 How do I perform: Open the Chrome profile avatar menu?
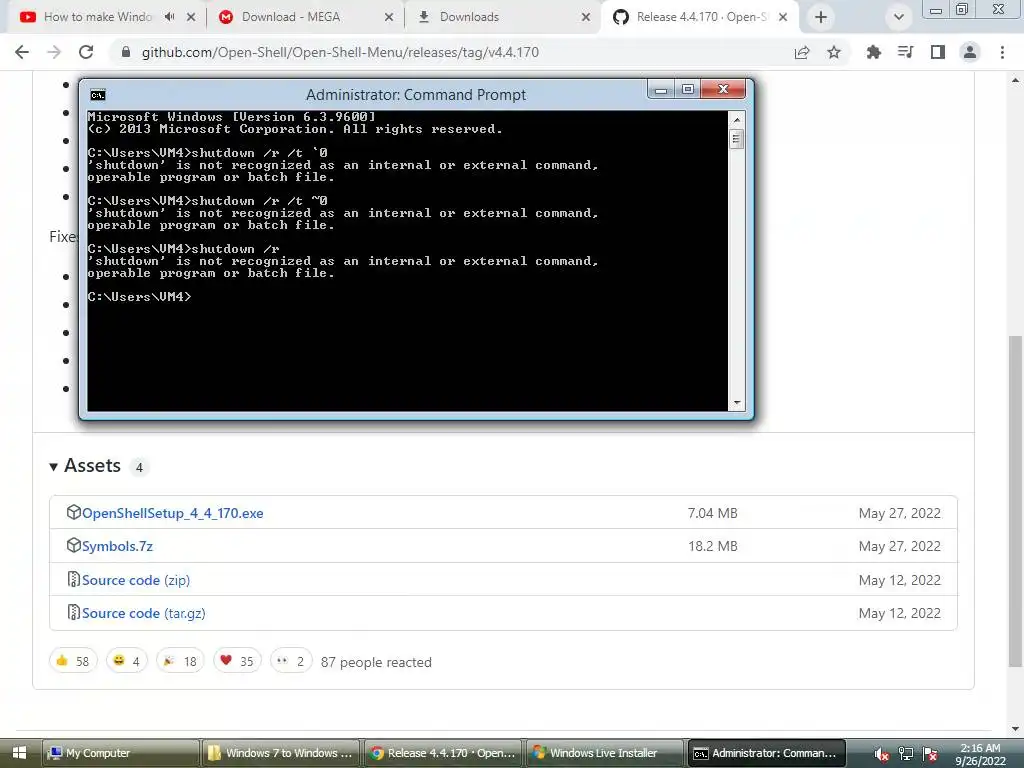[970, 52]
